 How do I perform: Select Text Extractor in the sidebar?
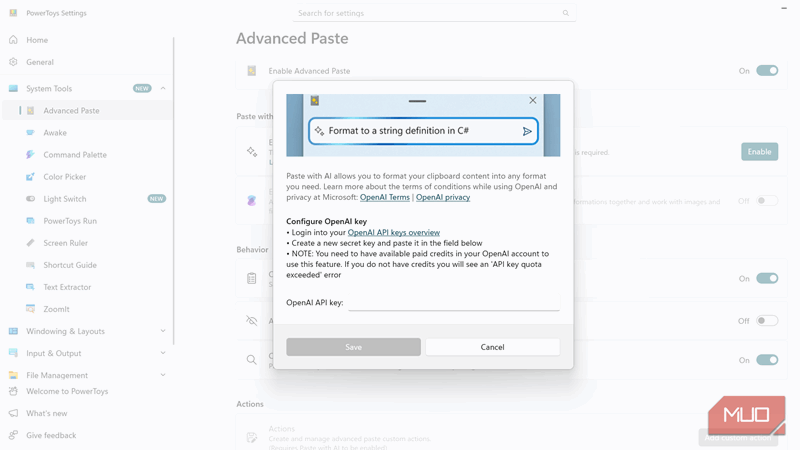[87, 287]
